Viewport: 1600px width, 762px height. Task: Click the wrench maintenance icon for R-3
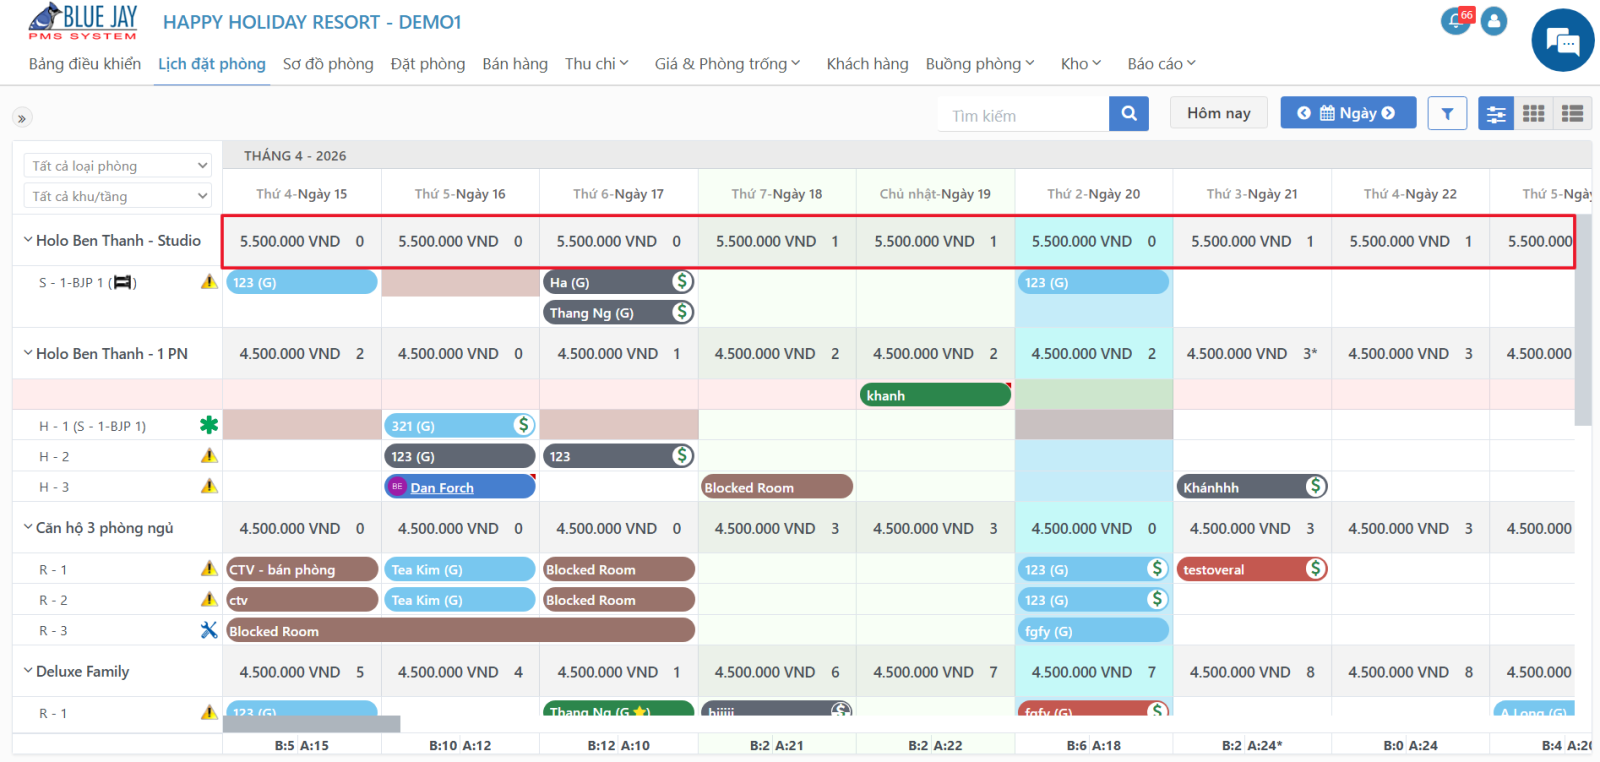[209, 630]
